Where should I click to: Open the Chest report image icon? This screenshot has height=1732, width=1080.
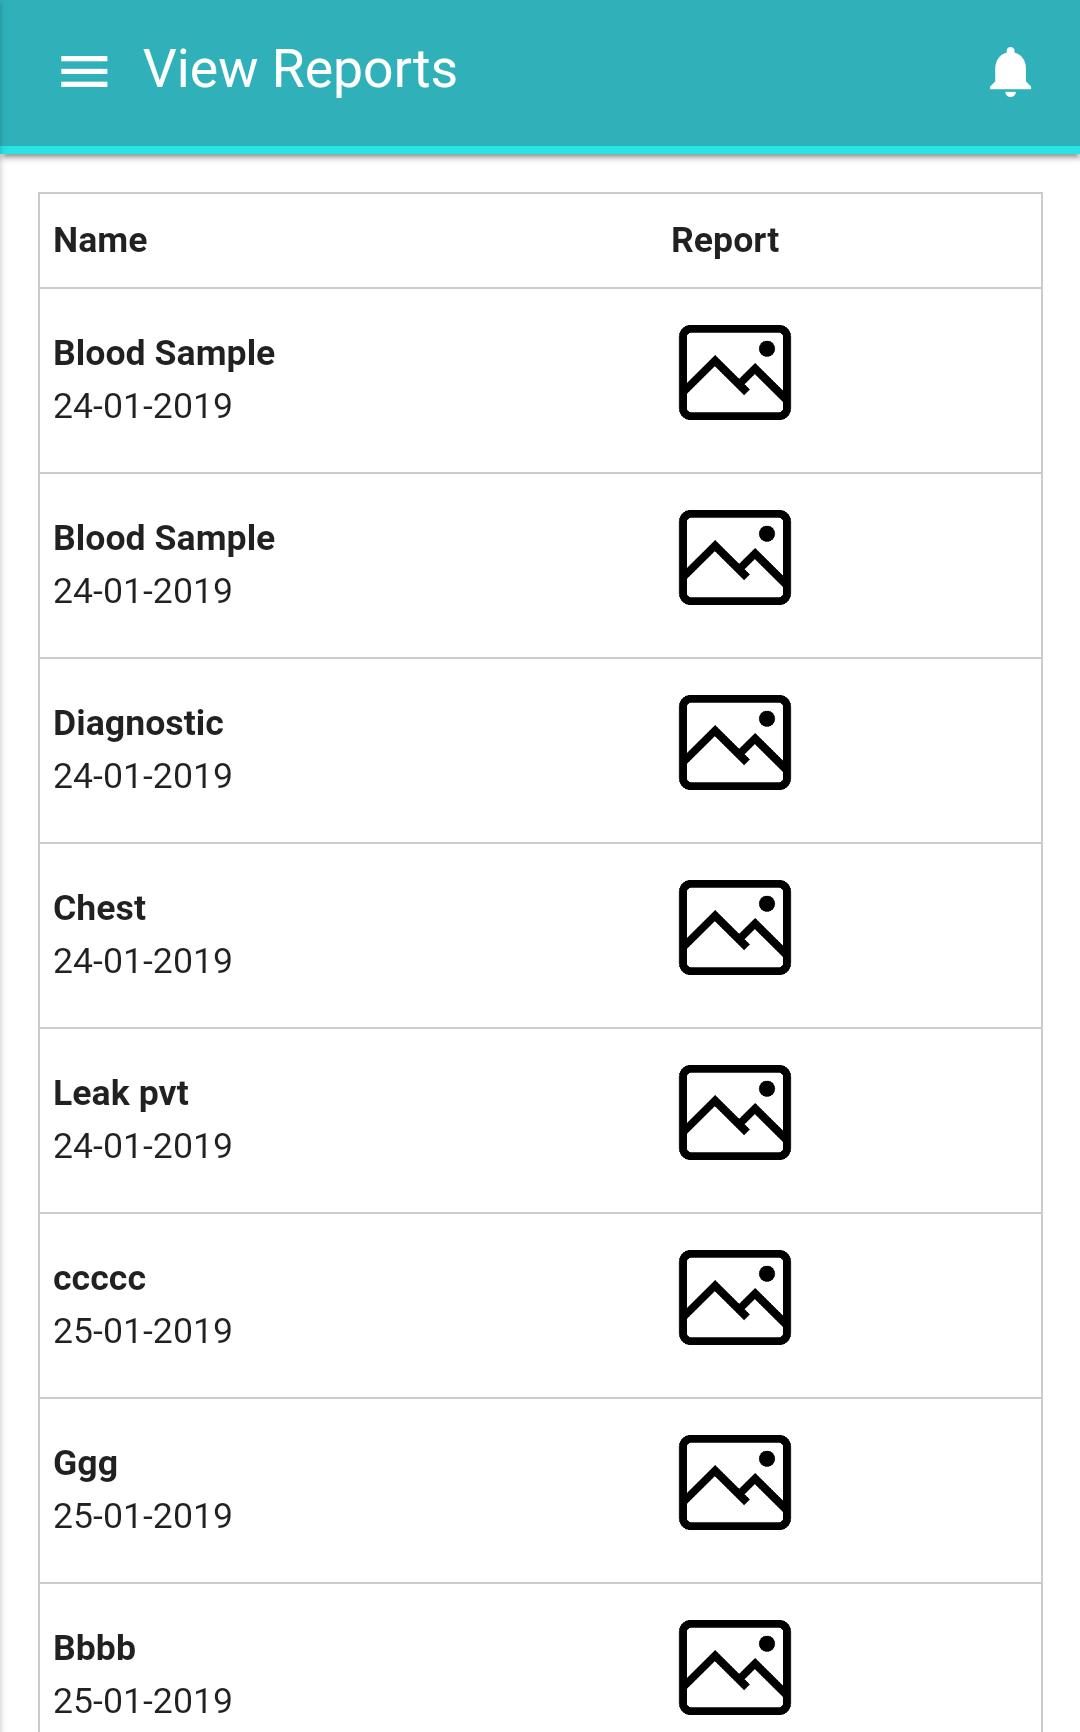pos(735,927)
